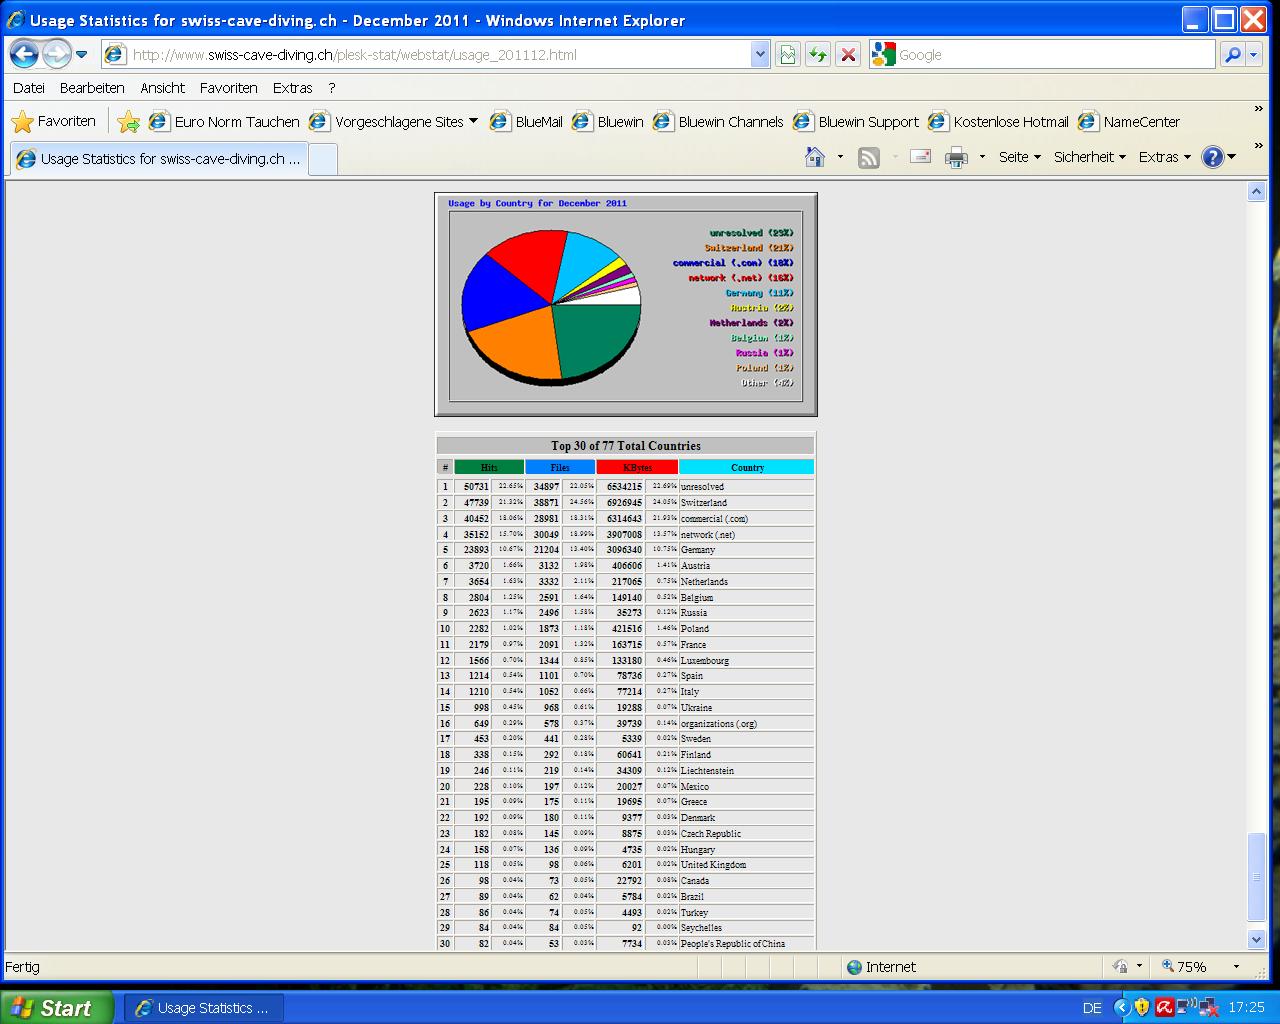This screenshot has width=1280, height=1024.
Task: Expand the Seite dropdown menu
Action: tap(1019, 157)
